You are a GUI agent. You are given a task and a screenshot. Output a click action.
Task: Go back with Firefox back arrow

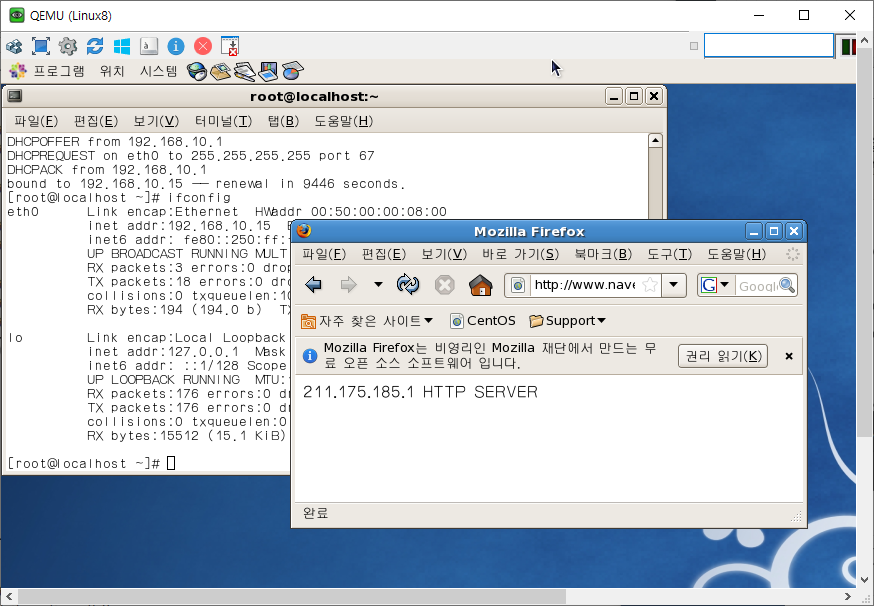click(314, 285)
